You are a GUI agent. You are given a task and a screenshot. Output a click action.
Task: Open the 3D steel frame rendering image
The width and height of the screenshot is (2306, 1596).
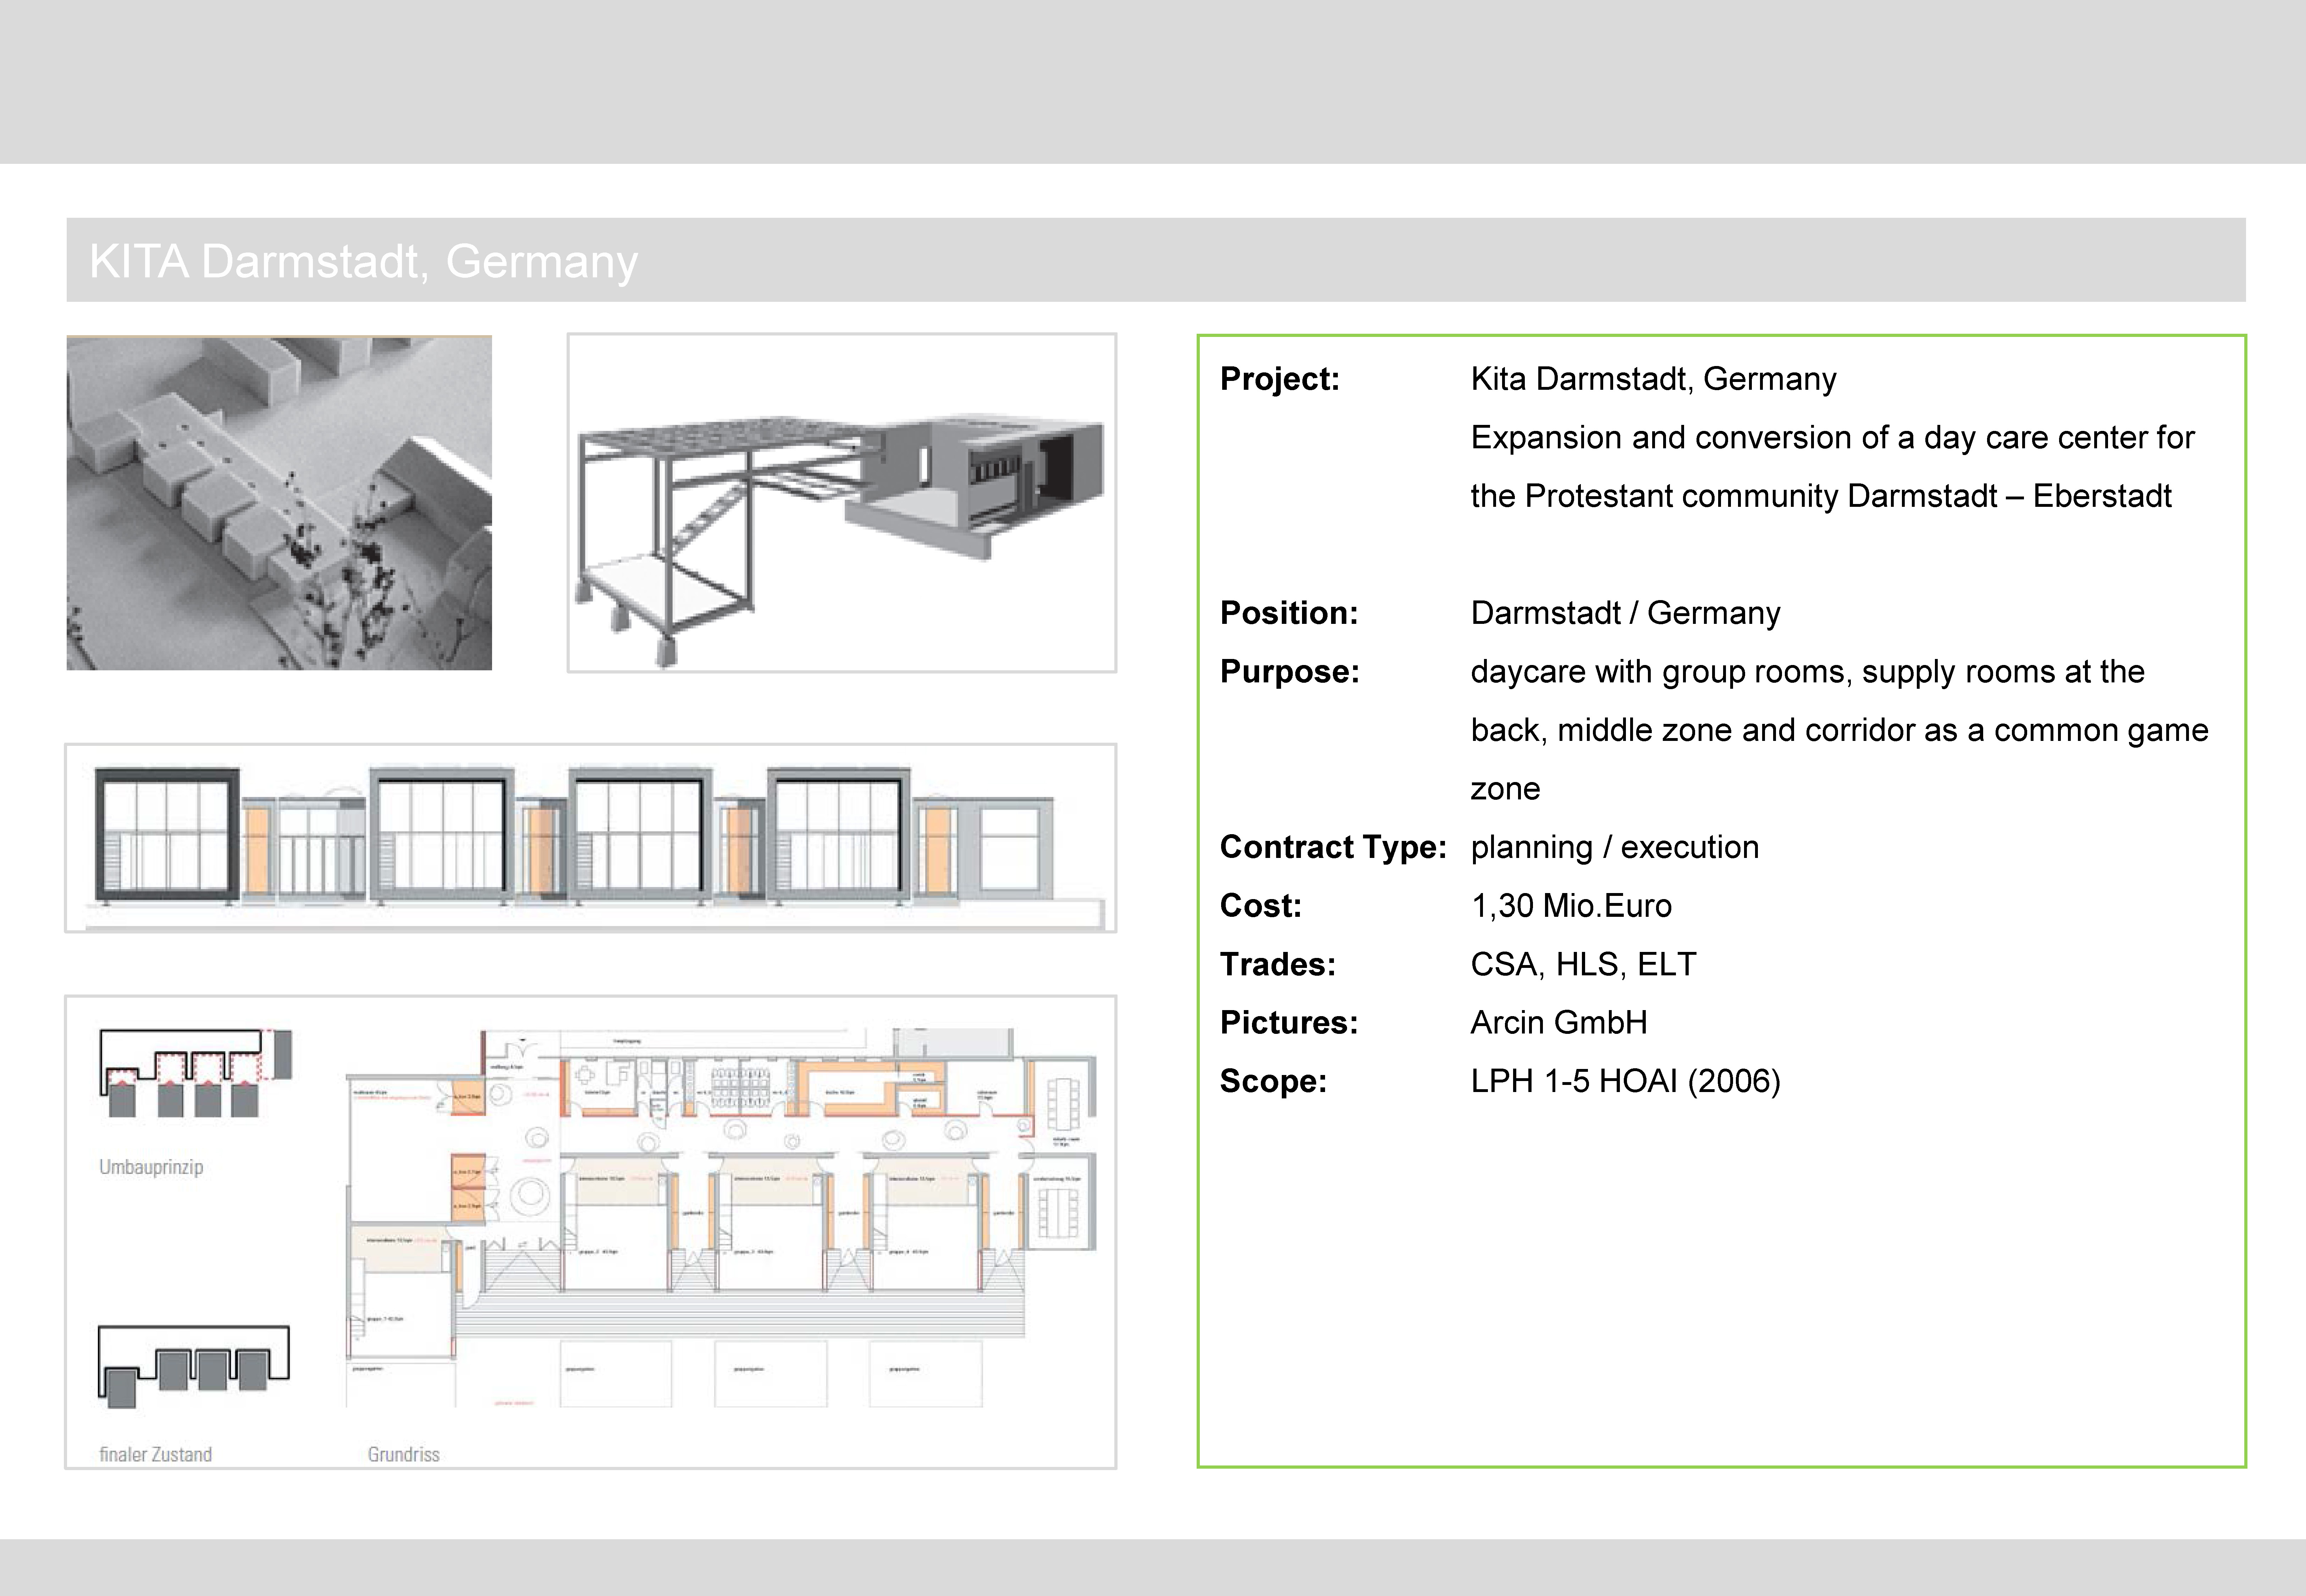[x=842, y=503]
